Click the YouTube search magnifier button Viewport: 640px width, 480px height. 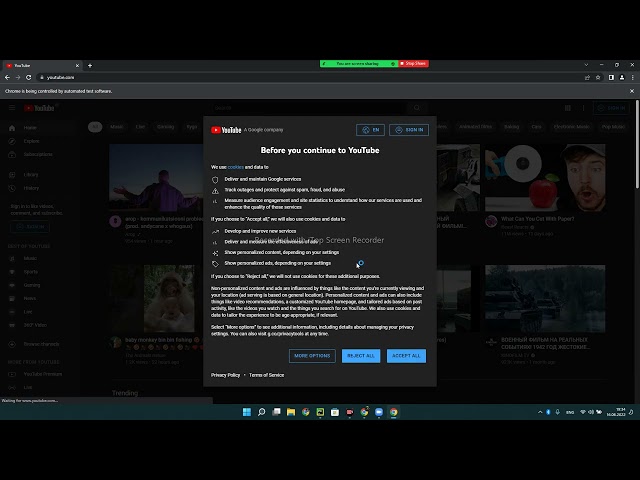click(417, 108)
